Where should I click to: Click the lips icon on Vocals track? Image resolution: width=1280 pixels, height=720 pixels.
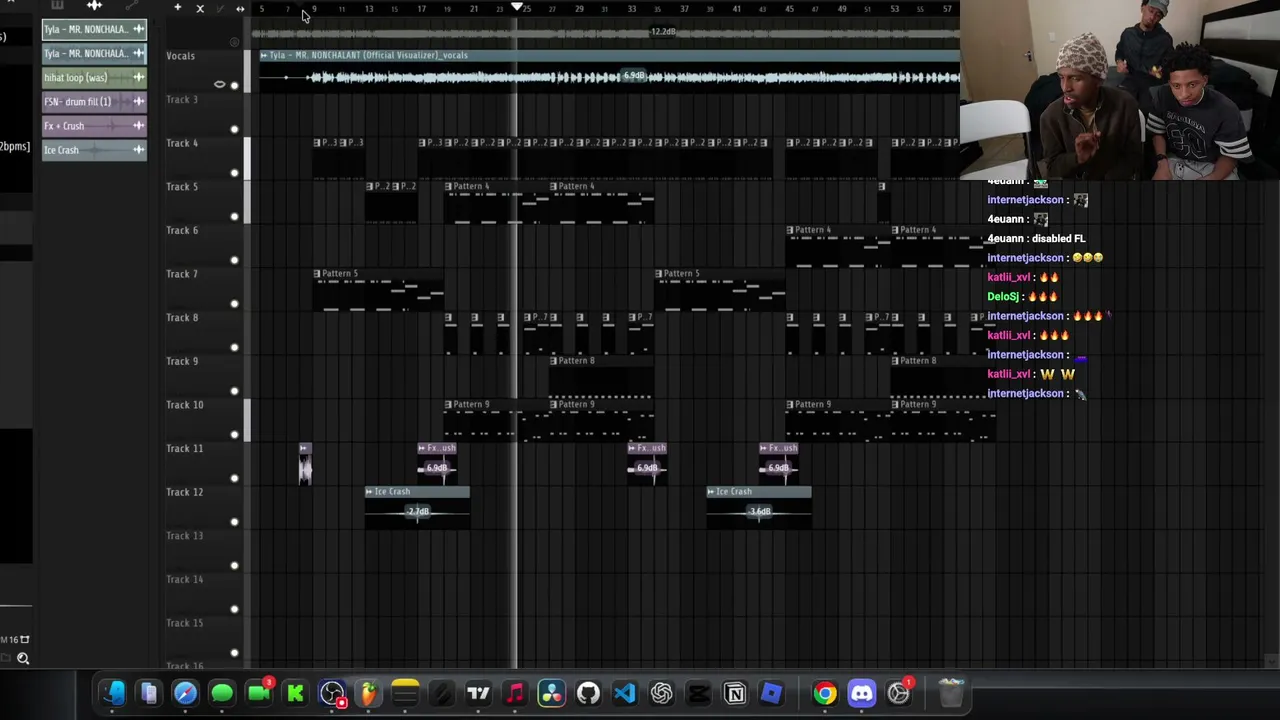coord(220,84)
